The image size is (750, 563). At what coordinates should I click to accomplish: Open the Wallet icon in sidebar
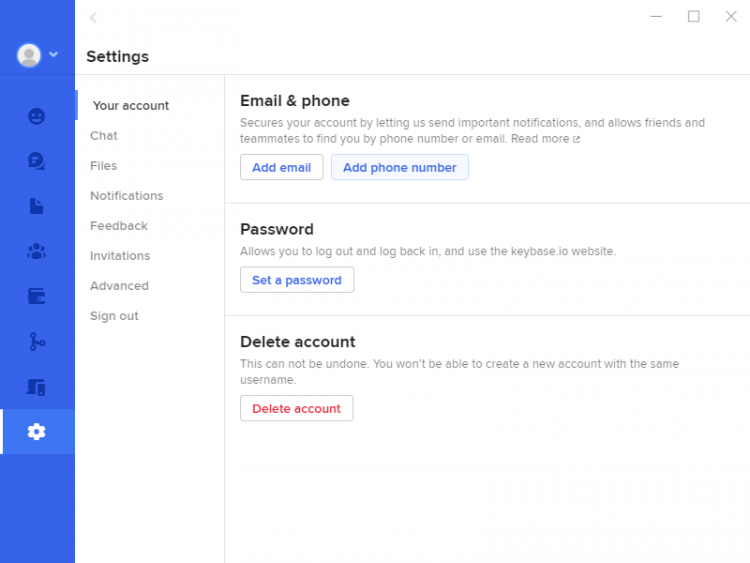tap(37, 296)
